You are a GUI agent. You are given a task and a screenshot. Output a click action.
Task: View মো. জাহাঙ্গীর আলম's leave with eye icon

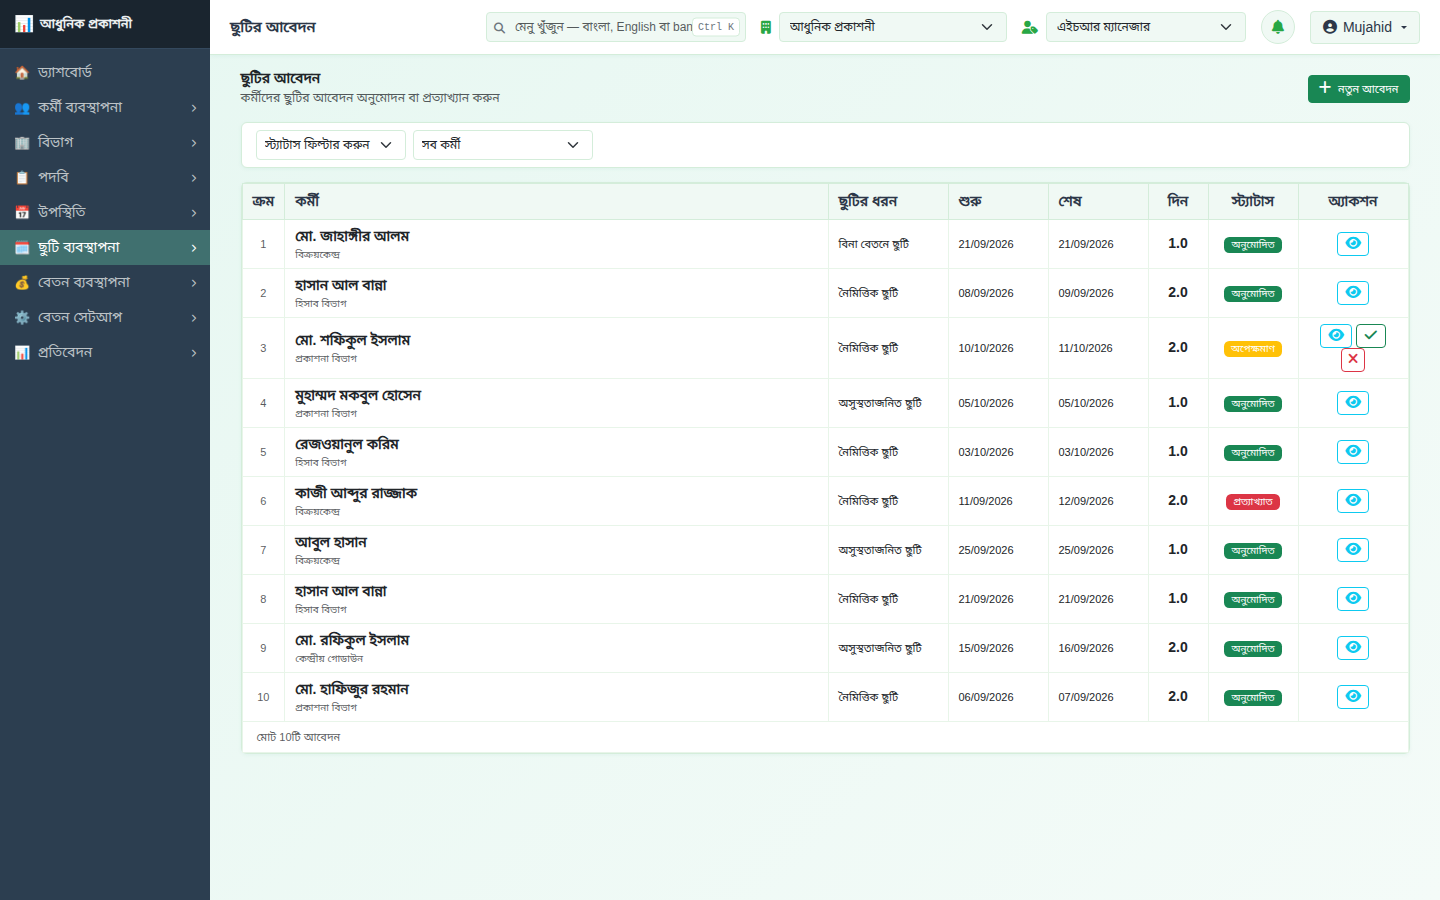click(1353, 244)
